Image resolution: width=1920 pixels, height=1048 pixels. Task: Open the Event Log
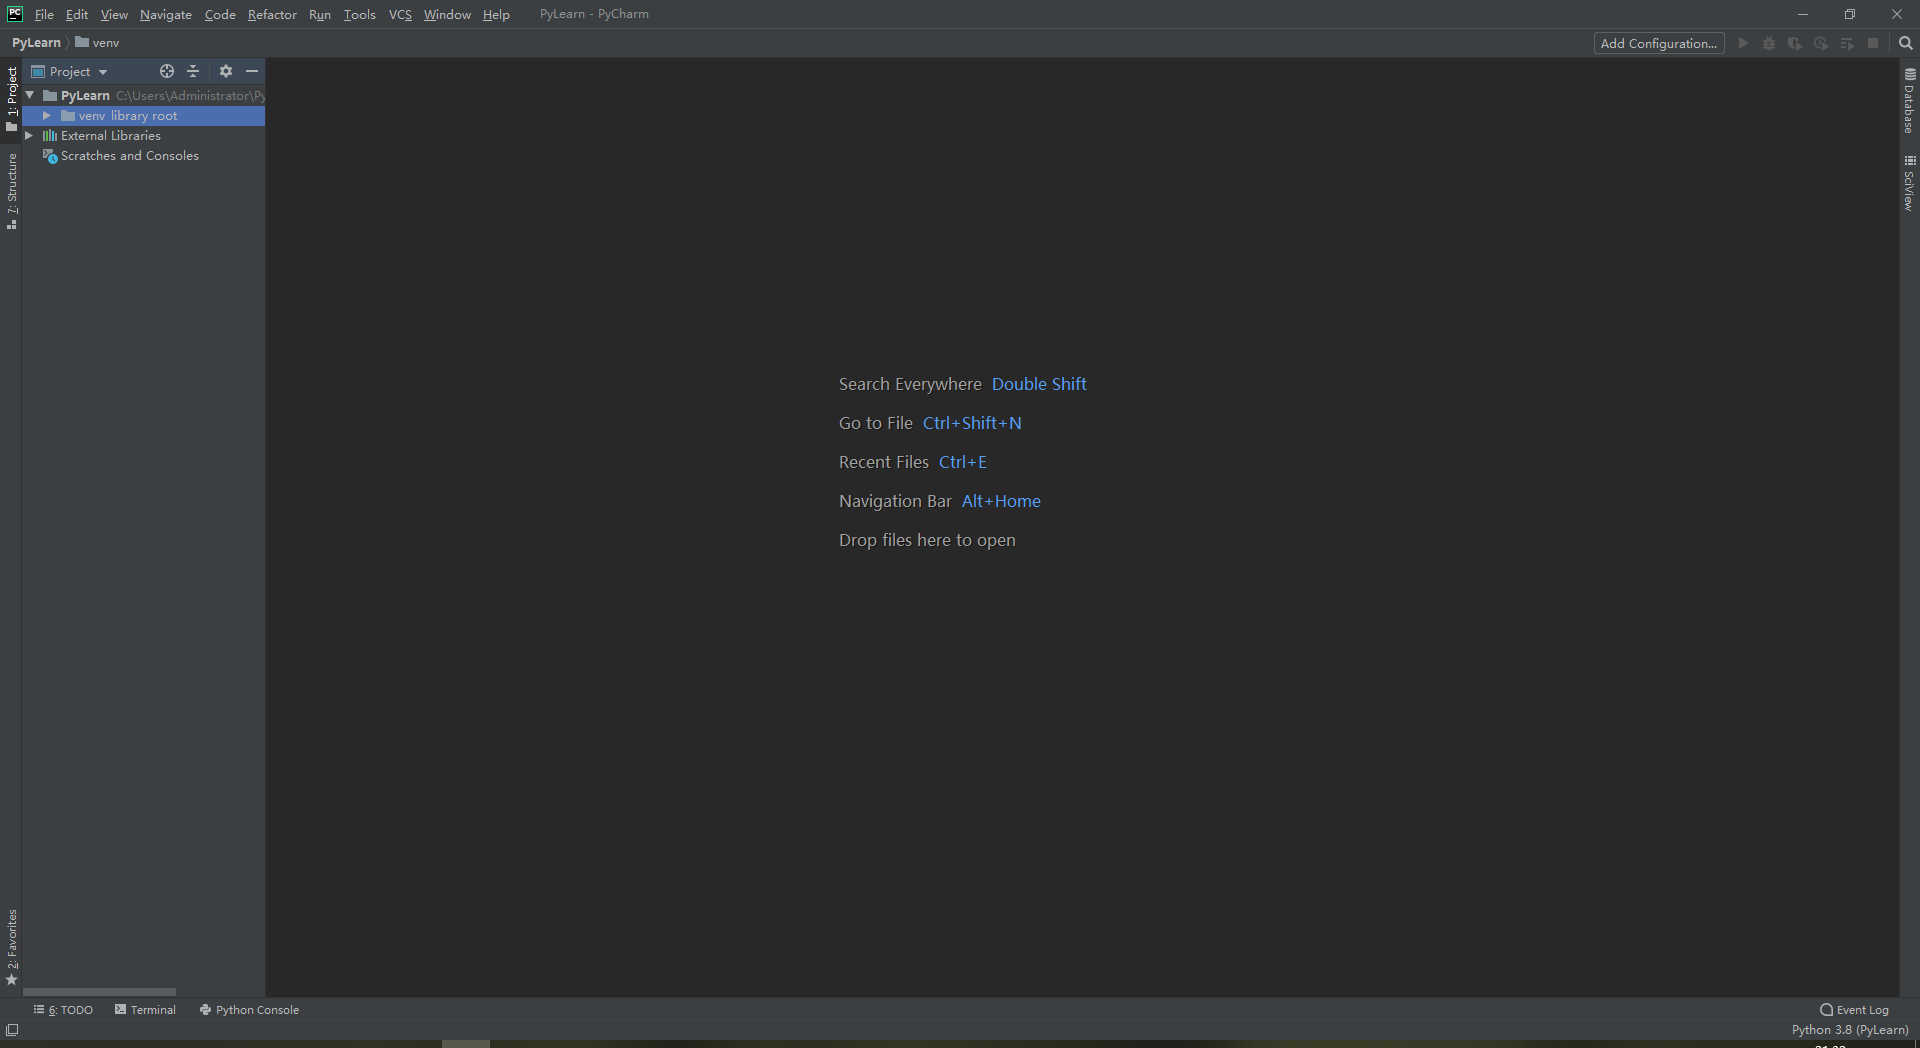click(x=1854, y=1010)
